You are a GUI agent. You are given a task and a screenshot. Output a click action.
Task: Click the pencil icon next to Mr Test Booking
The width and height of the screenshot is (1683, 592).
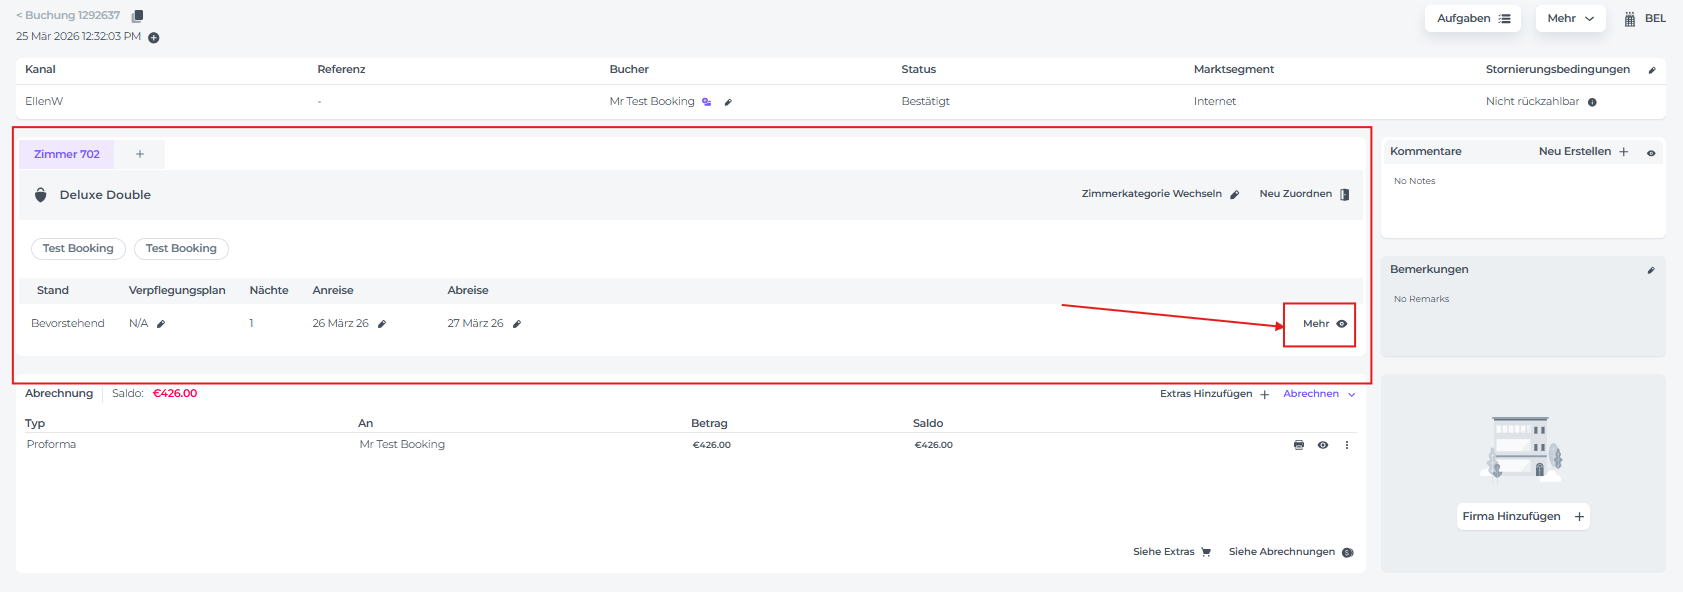728,102
